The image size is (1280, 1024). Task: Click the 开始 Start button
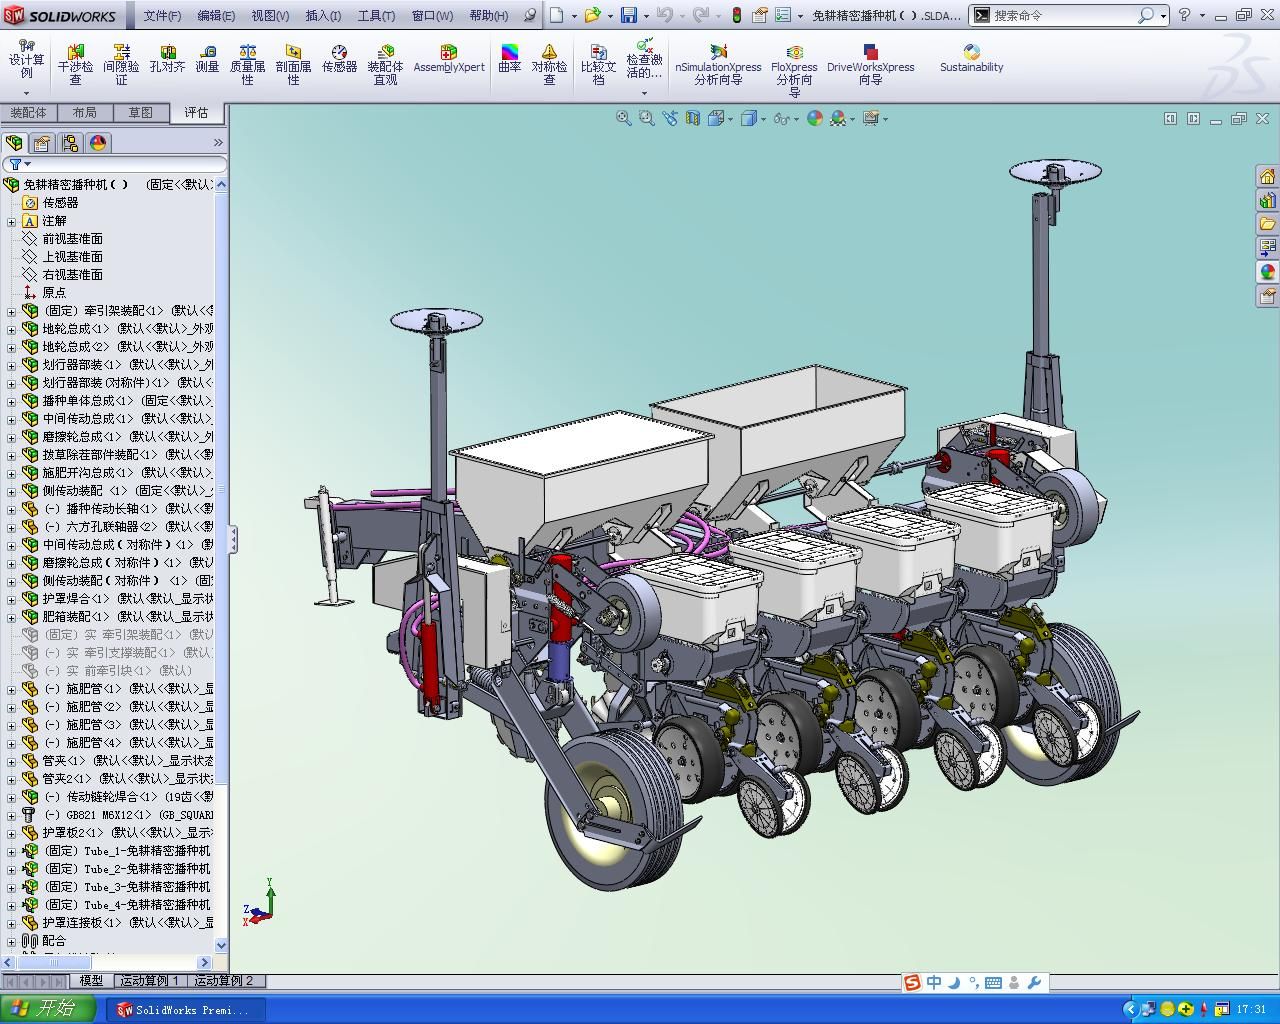point(48,1009)
